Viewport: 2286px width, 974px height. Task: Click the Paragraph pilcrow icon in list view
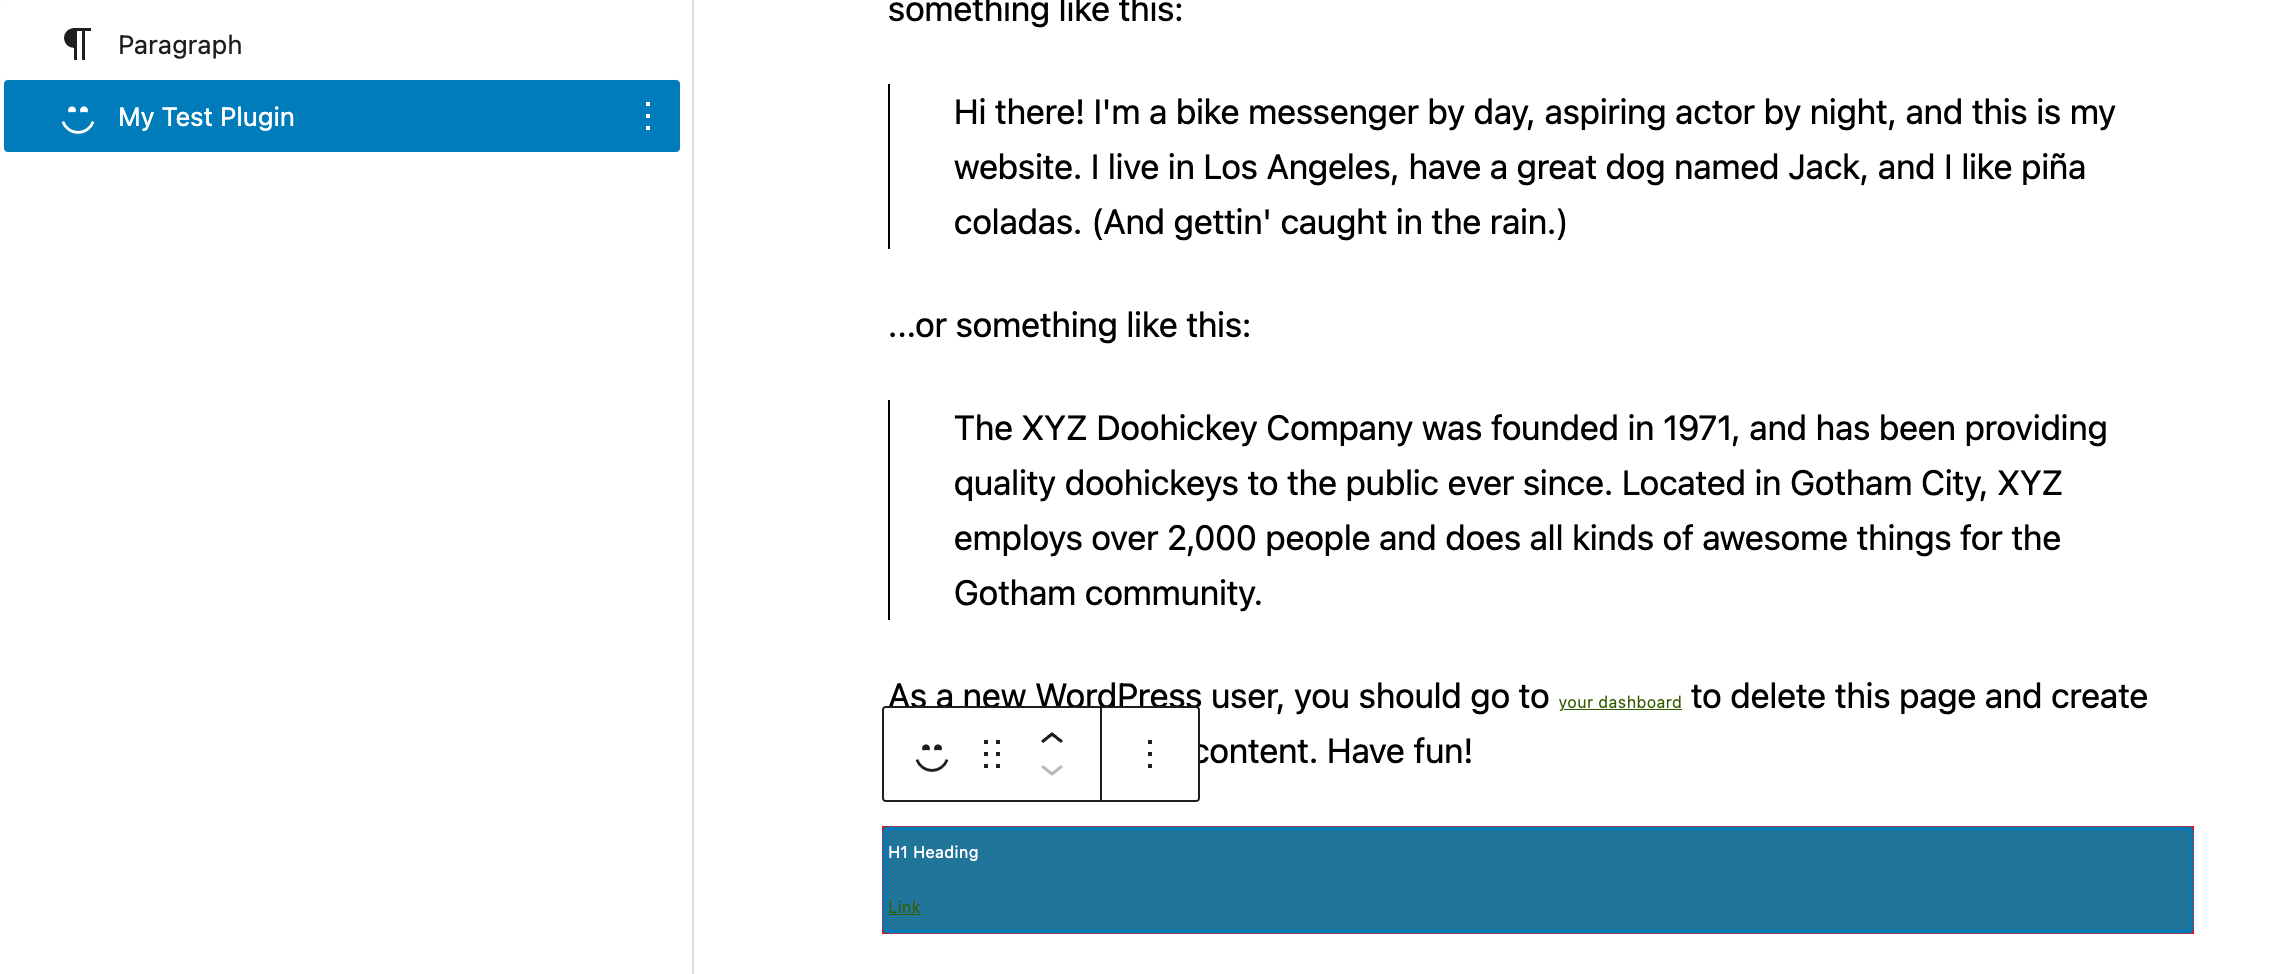pos(76,44)
